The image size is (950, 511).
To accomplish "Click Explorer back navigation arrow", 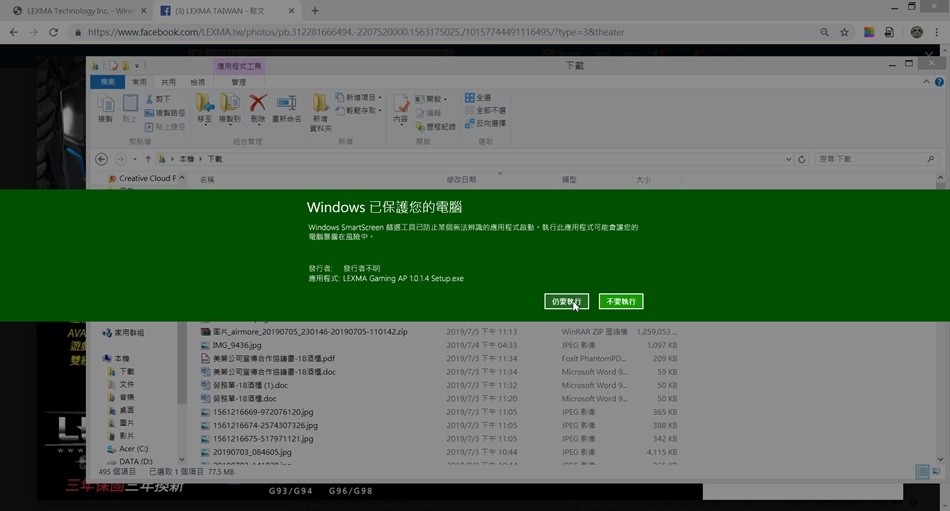I will pyautogui.click(x=101, y=159).
